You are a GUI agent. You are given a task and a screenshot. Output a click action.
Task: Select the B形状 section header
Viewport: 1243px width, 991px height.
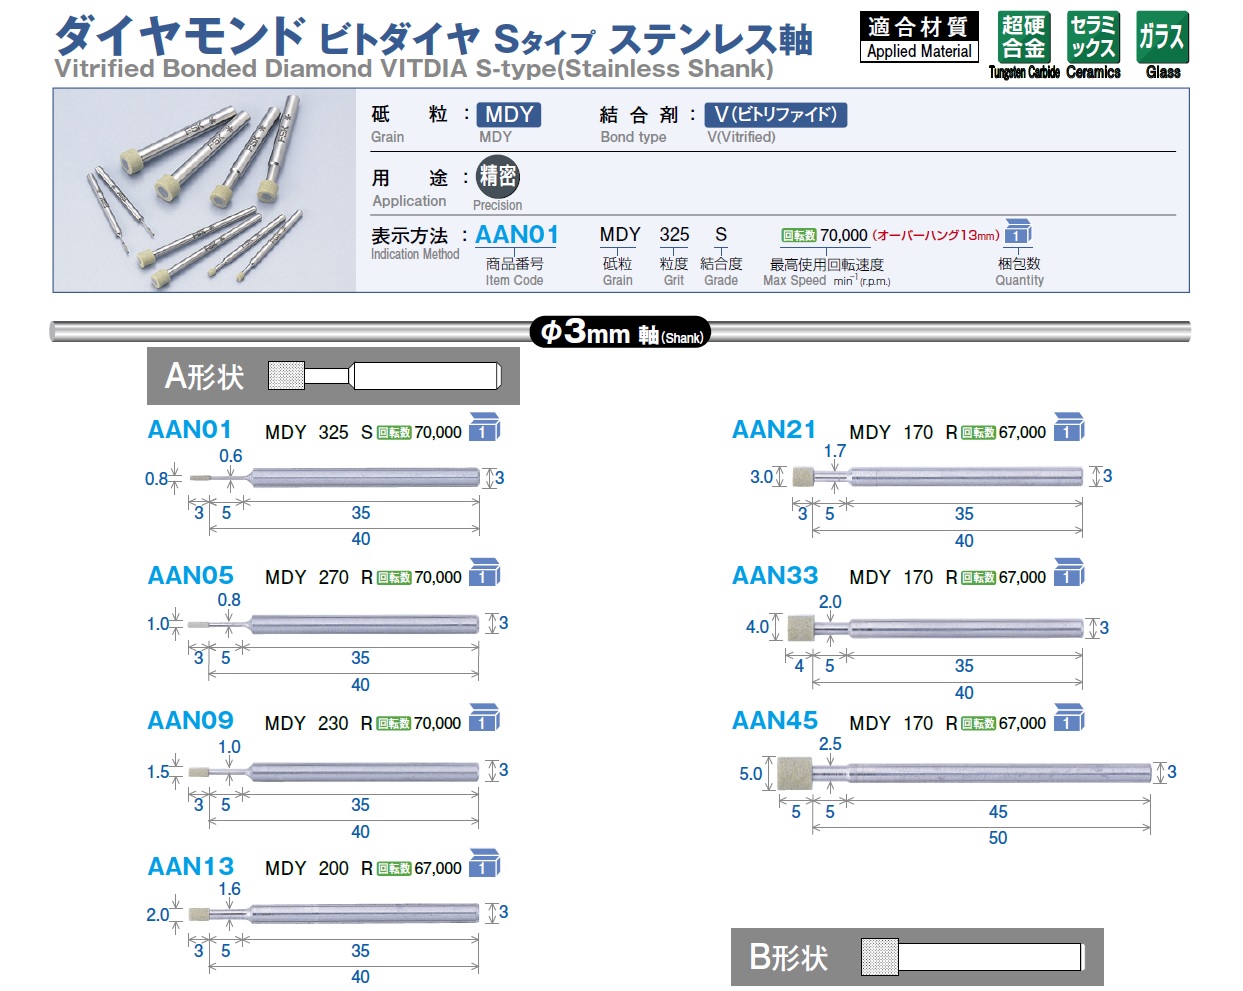pyautogui.click(x=789, y=957)
